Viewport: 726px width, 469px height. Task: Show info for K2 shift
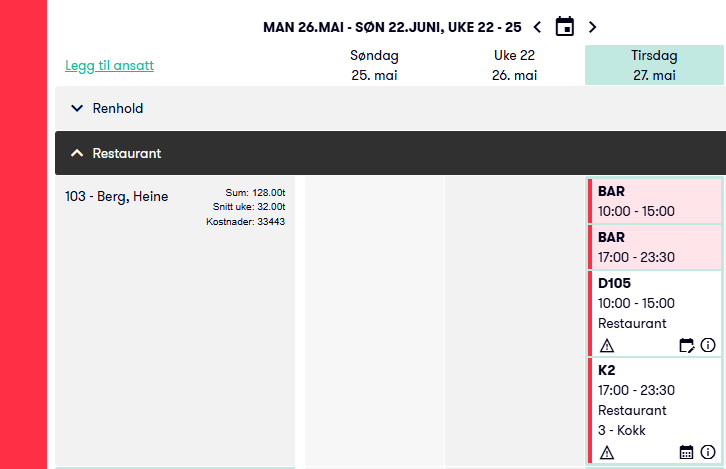pos(708,452)
